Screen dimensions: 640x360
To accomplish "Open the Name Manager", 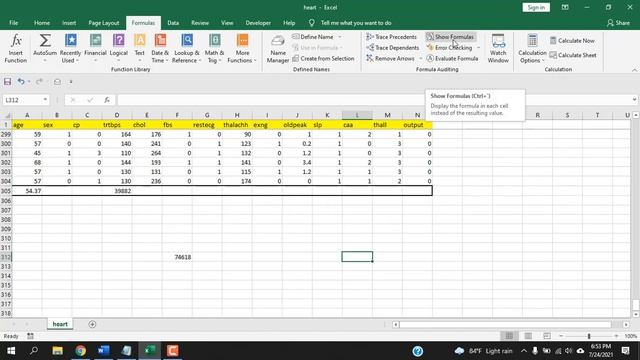I will pyautogui.click(x=278, y=49).
